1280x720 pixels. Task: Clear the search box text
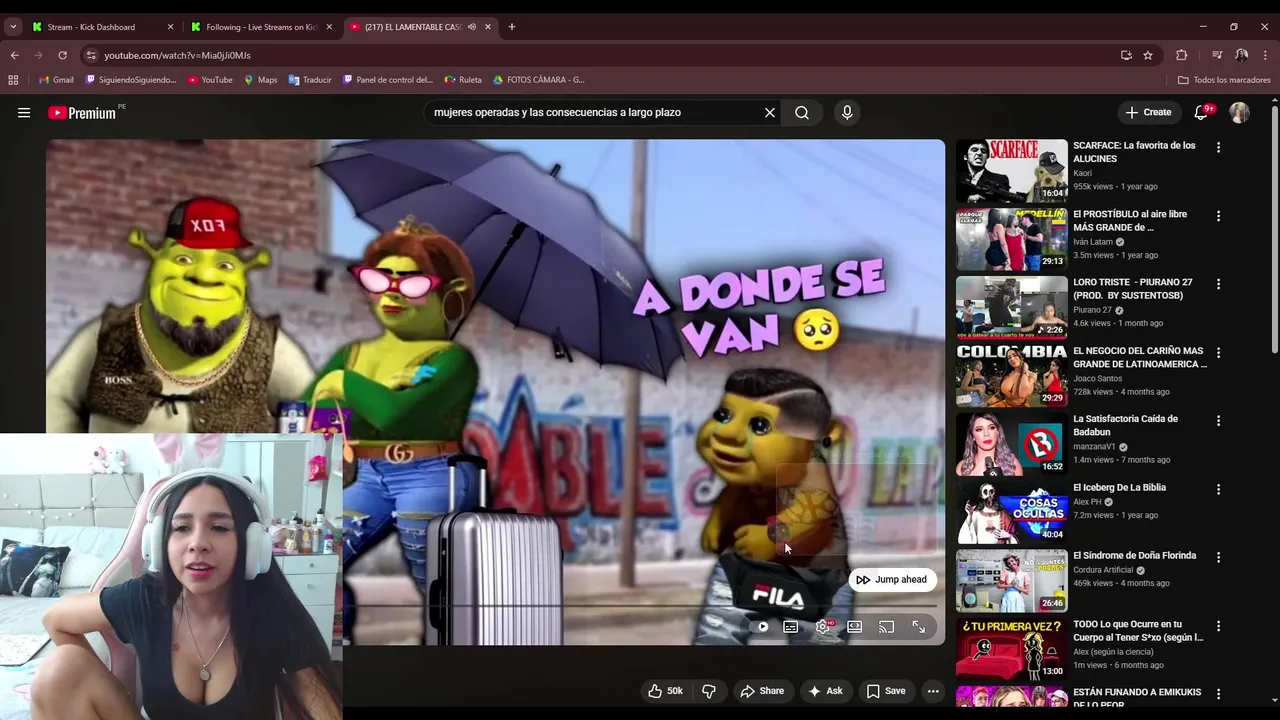coord(770,113)
